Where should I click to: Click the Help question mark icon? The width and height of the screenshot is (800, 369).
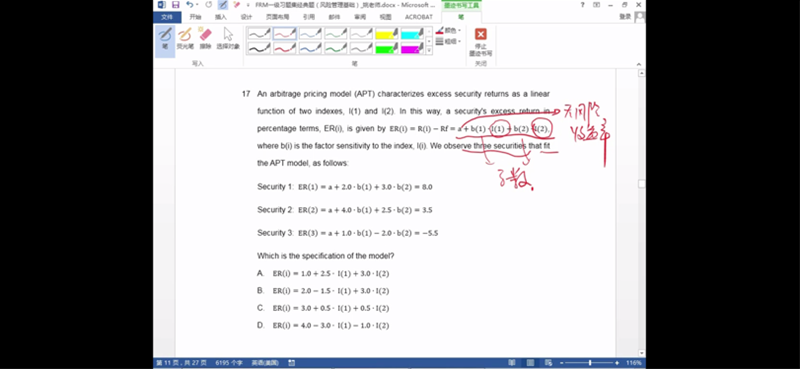click(583, 5)
